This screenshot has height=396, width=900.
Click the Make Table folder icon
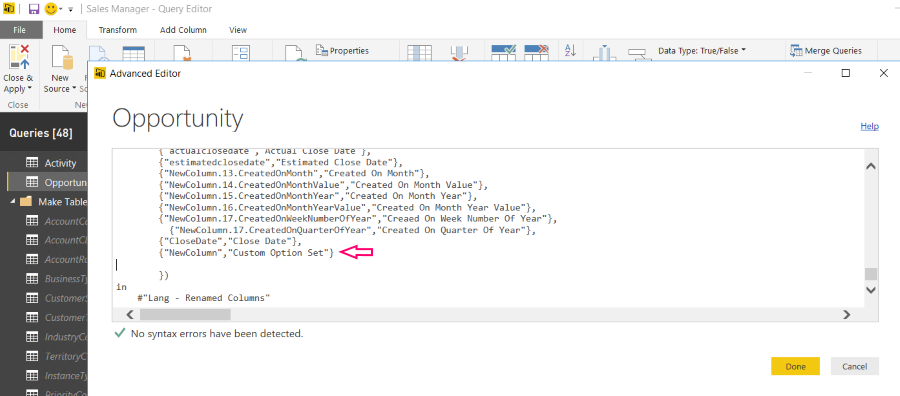click(x=26, y=201)
